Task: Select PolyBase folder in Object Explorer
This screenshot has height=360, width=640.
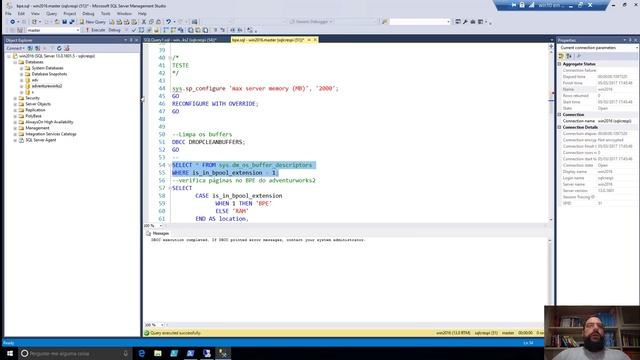Action: click(33, 116)
